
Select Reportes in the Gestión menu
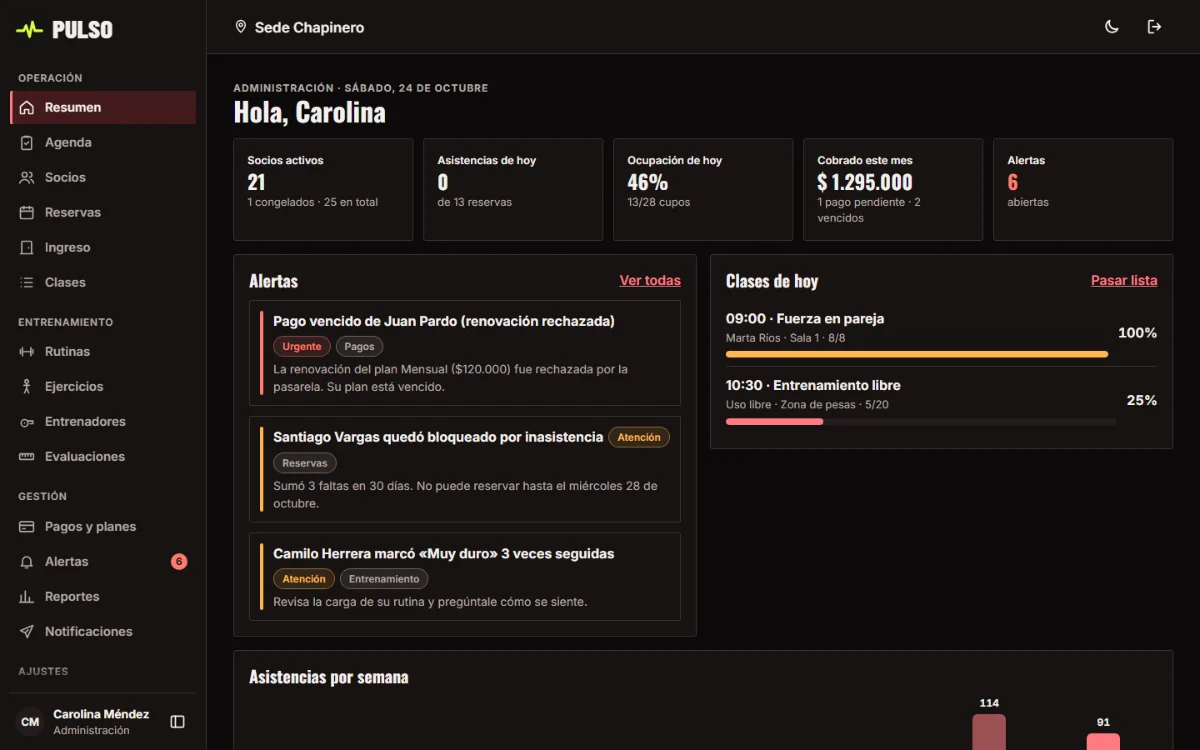coord(103,597)
